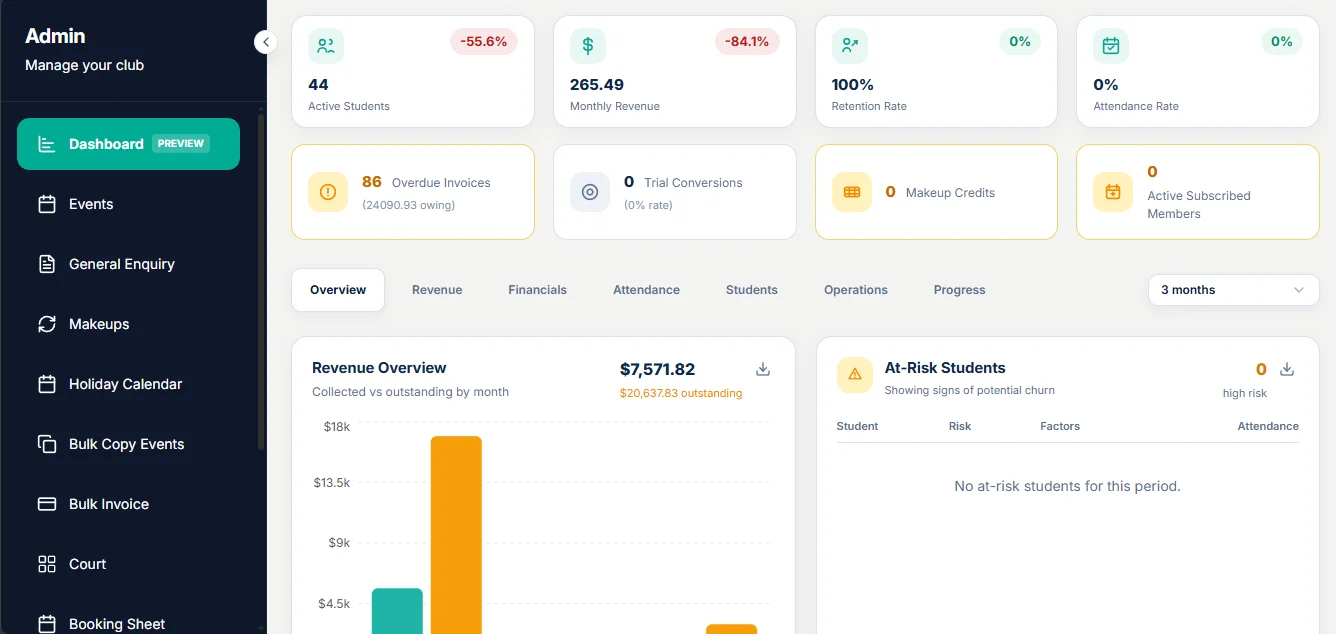Click the Monthly Revenue dollar icon

point(588,46)
